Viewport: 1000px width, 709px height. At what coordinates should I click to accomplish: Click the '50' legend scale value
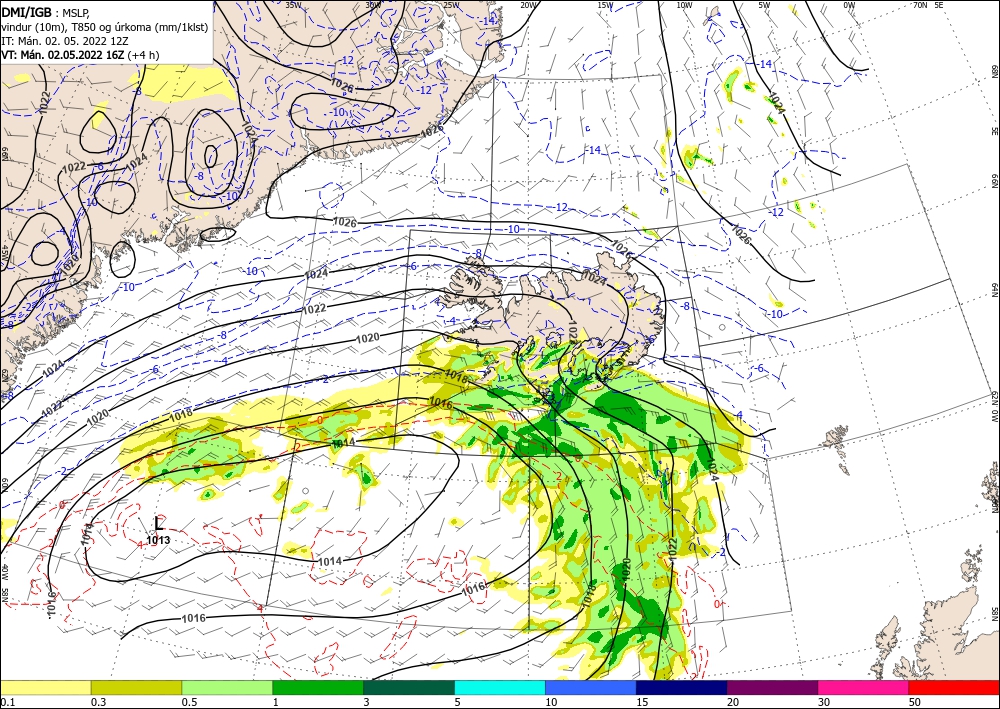[x=915, y=702]
